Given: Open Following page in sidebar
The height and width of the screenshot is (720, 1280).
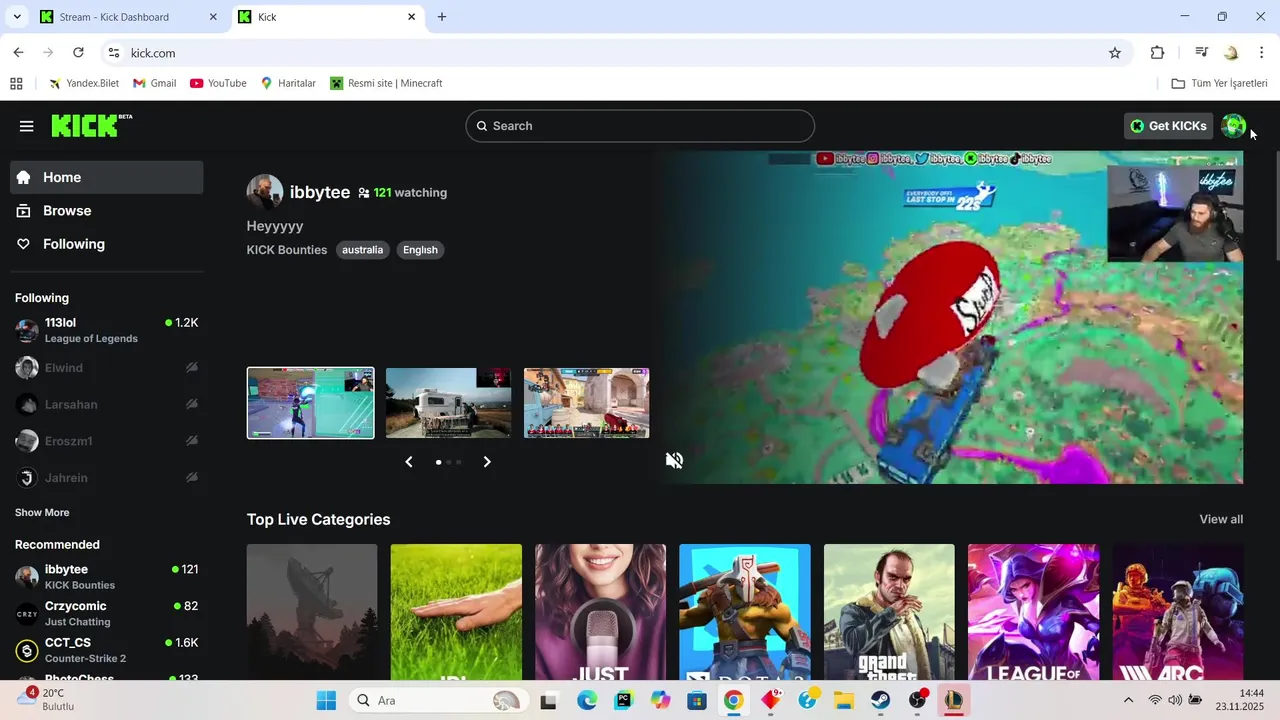Looking at the screenshot, I should point(107,244).
